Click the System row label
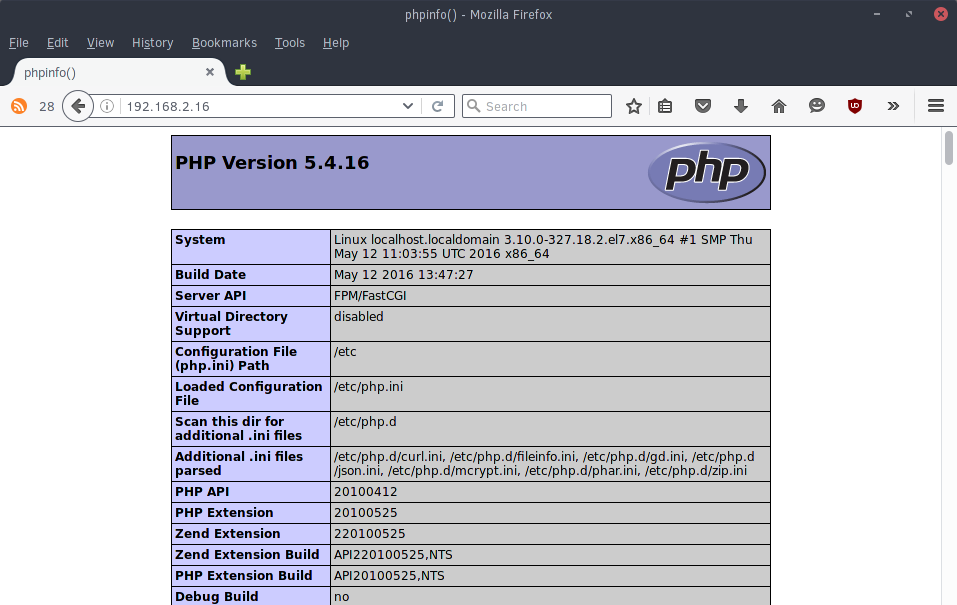The width and height of the screenshot is (957, 605). (x=200, y=240)
